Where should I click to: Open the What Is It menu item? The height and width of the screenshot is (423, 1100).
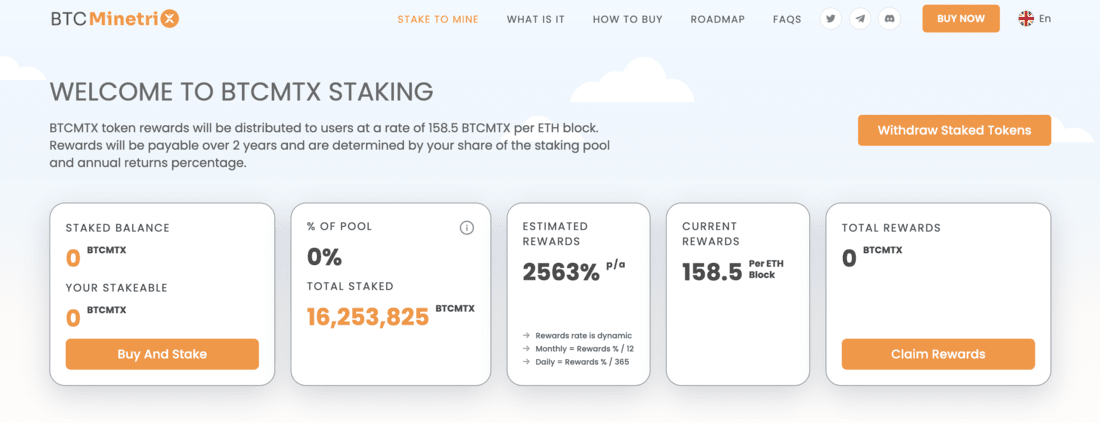[x=535, y=20]
